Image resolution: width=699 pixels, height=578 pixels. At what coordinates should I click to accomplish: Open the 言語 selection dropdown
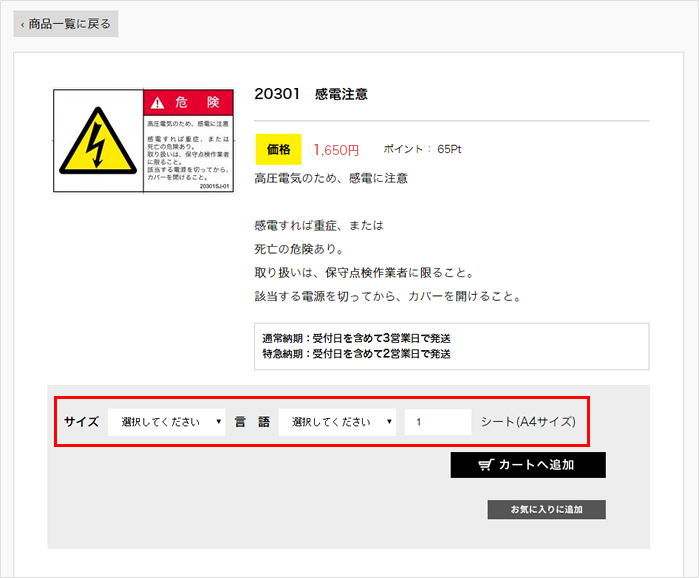pyautogui.click(x=337, y=422)
